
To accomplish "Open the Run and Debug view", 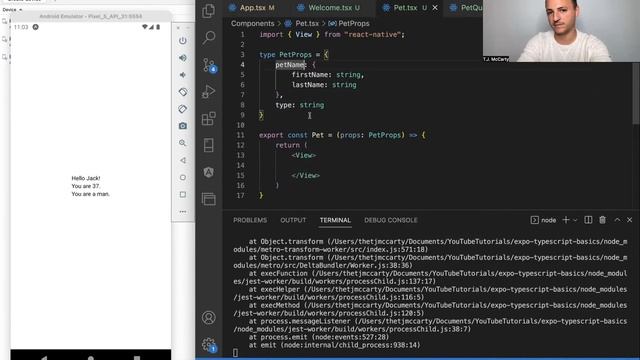I will click(x=209, y=91).
